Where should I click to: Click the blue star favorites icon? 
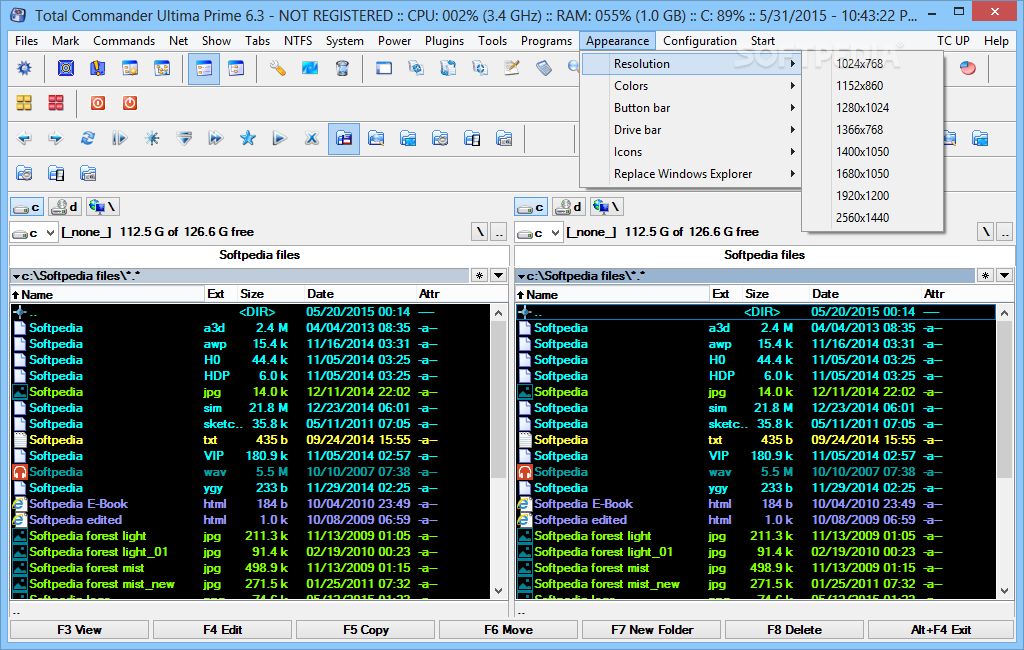pyautogui.click(x=248, y=138)
